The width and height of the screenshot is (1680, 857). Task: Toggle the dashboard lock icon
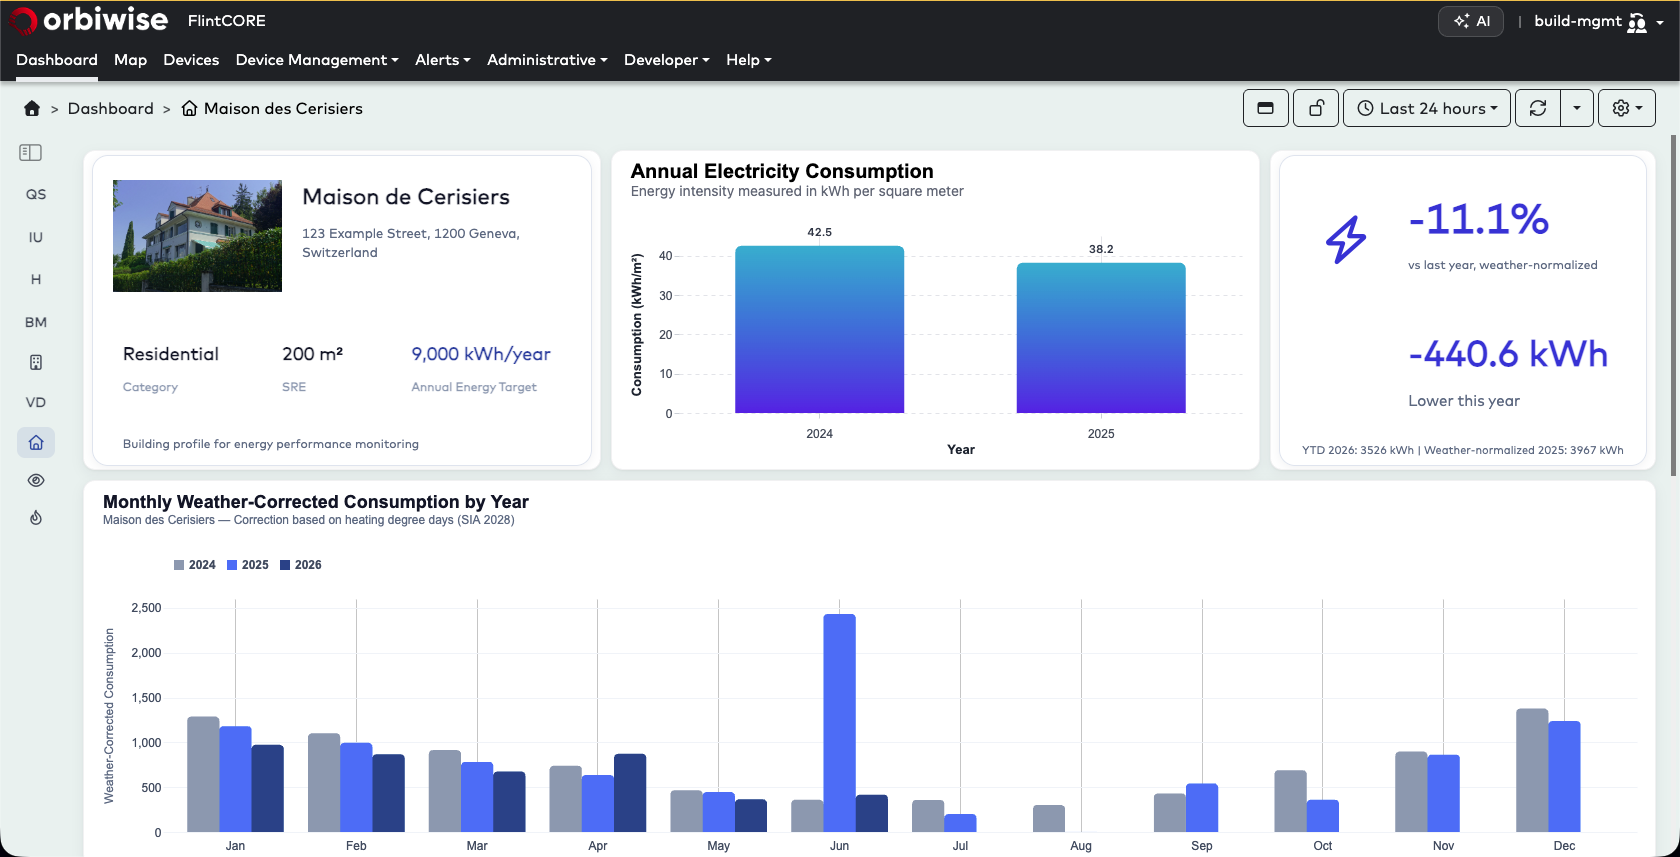click(1316, 108)
